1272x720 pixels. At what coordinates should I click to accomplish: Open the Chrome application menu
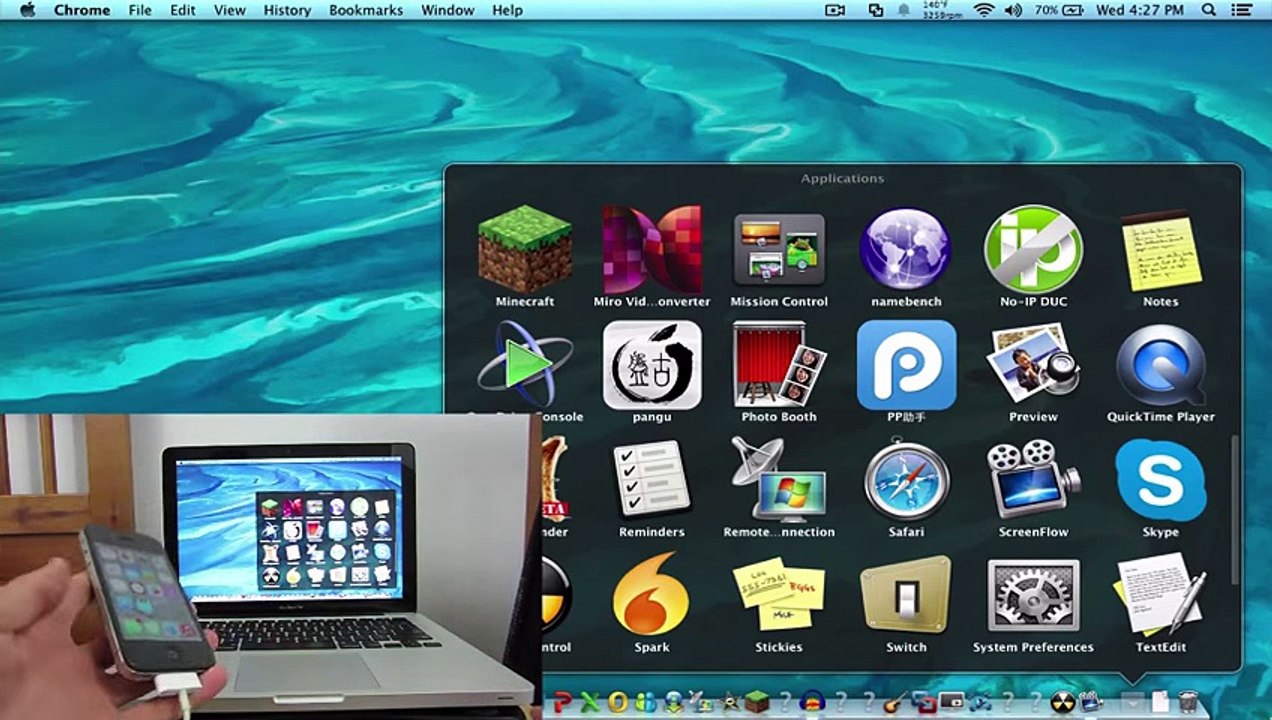82,10
